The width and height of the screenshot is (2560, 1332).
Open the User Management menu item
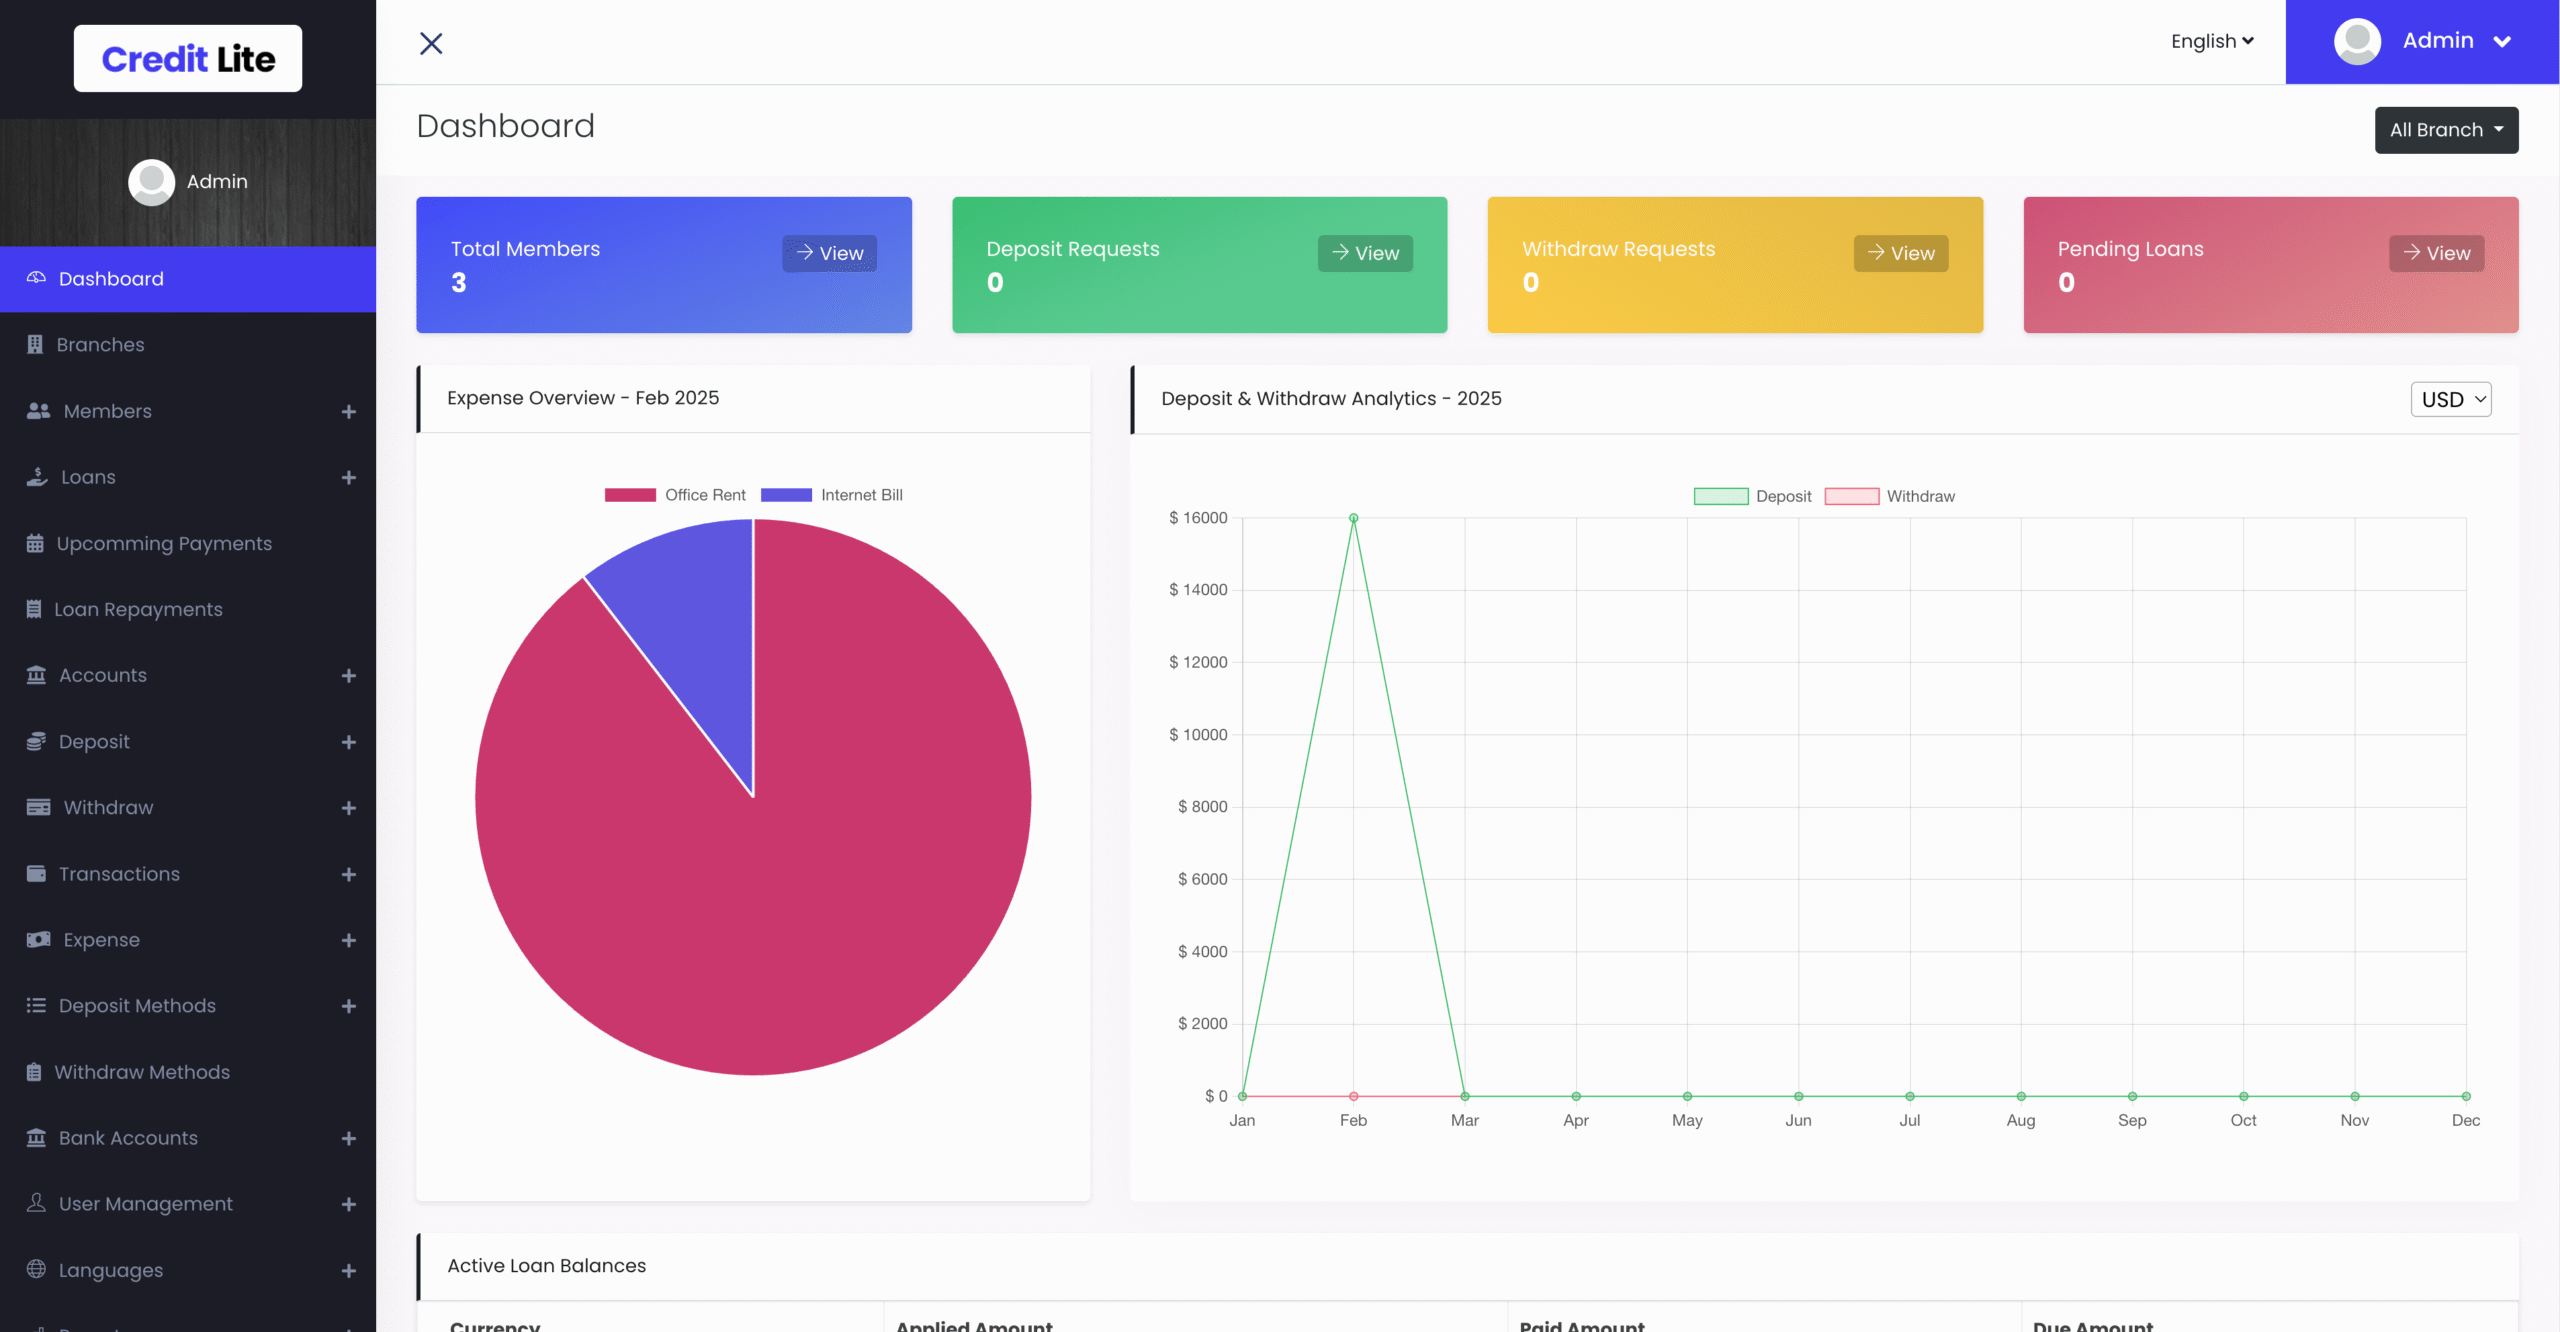click(145, 1203)
